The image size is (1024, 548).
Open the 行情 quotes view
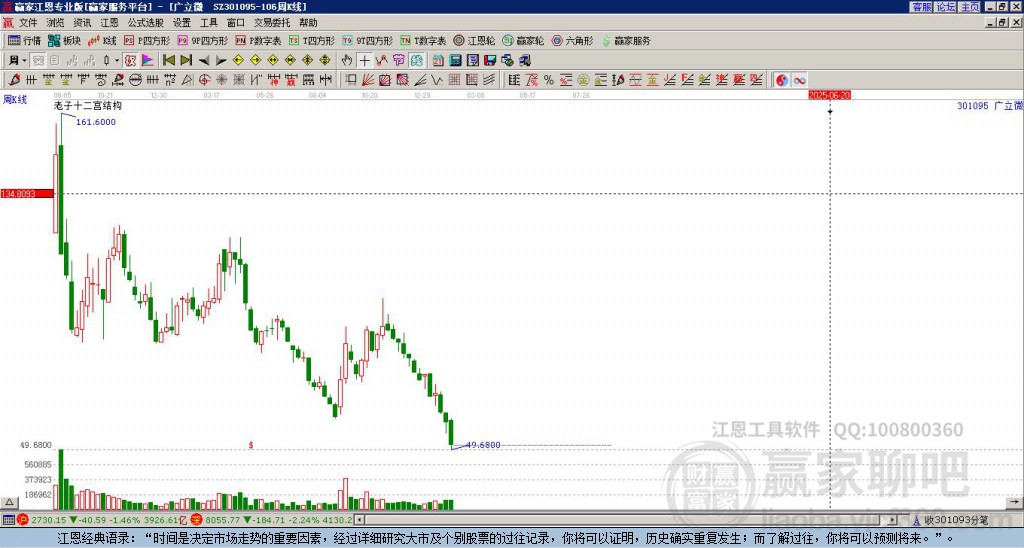point(25,40)
